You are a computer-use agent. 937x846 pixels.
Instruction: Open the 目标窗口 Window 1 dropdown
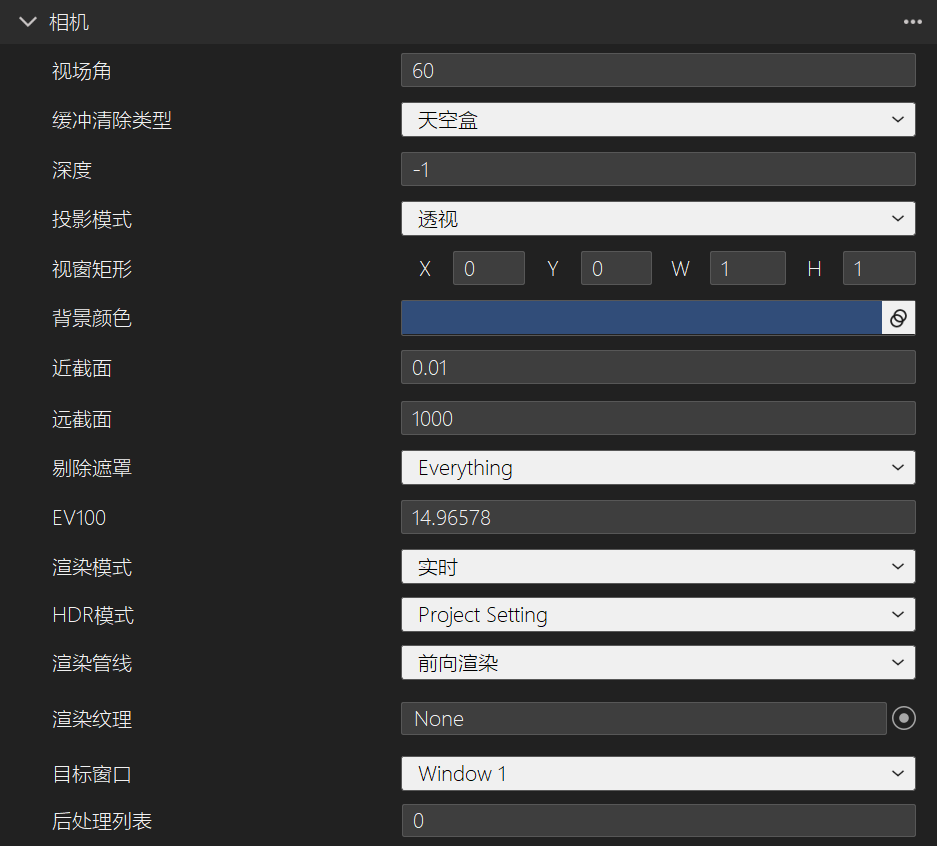[658, 773]
